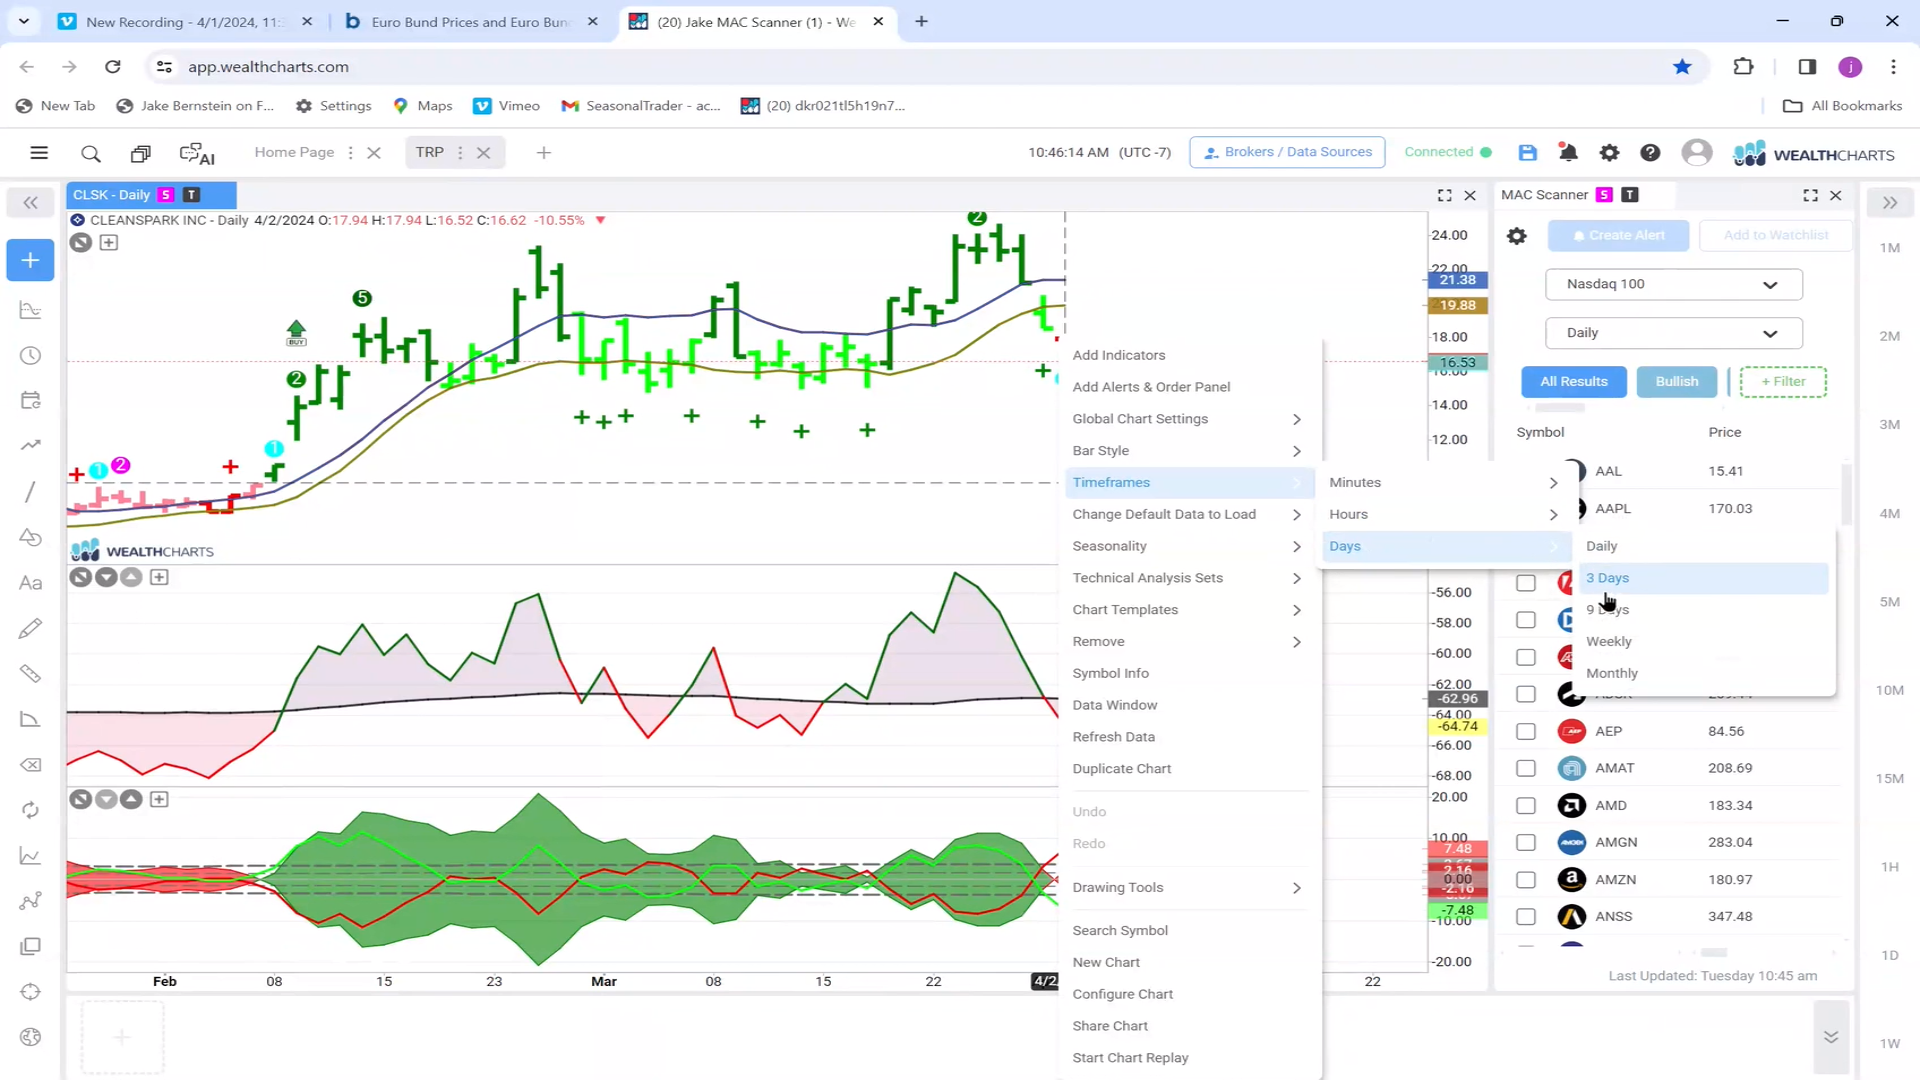The height and width of the screenshot is (1080, 1920).
Task: Click the All Results button
Action: pos(1573,382)
